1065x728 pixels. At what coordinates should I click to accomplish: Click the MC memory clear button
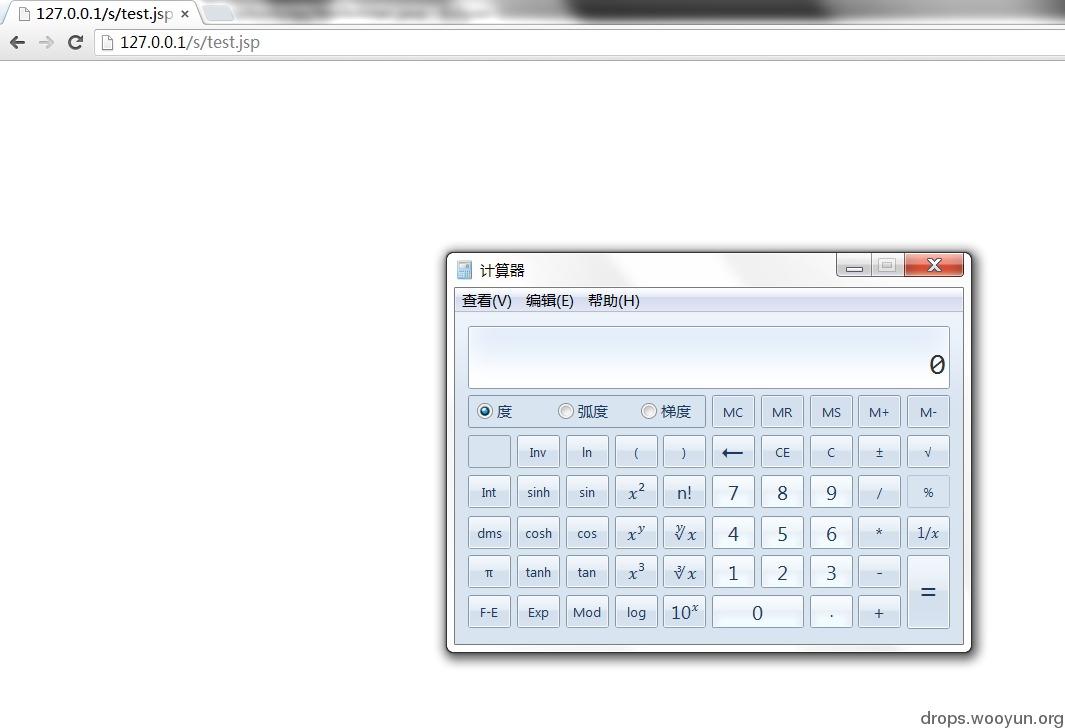pyautogui.click(x=733, y=412)
